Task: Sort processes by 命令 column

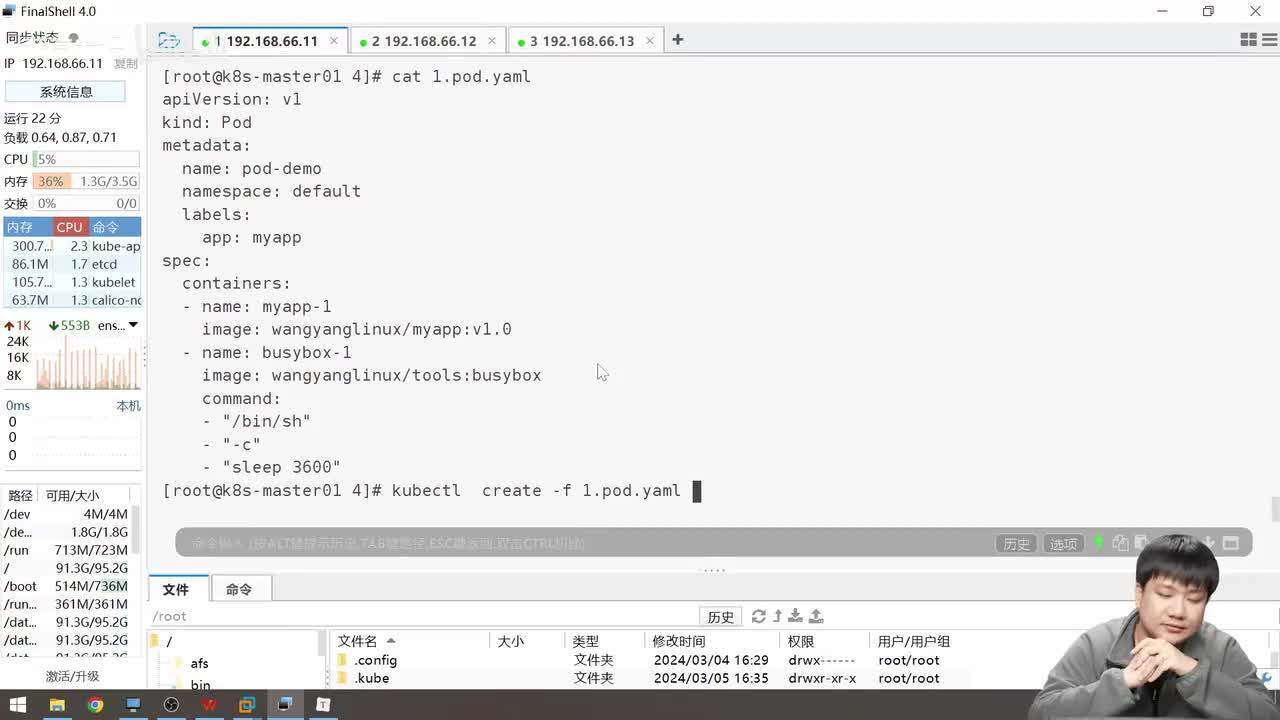Action: coord(113,227)
